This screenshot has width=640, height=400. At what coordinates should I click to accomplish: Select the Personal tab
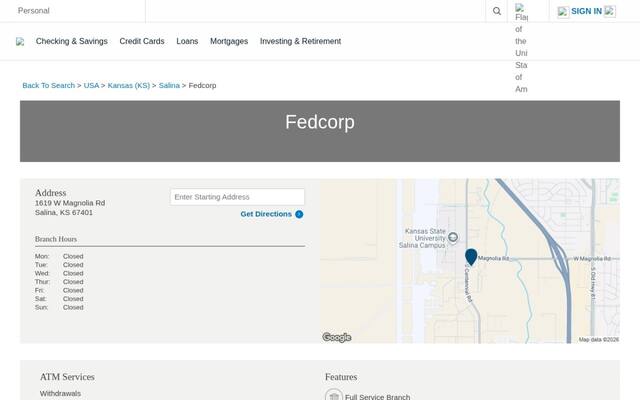(33, 11)
